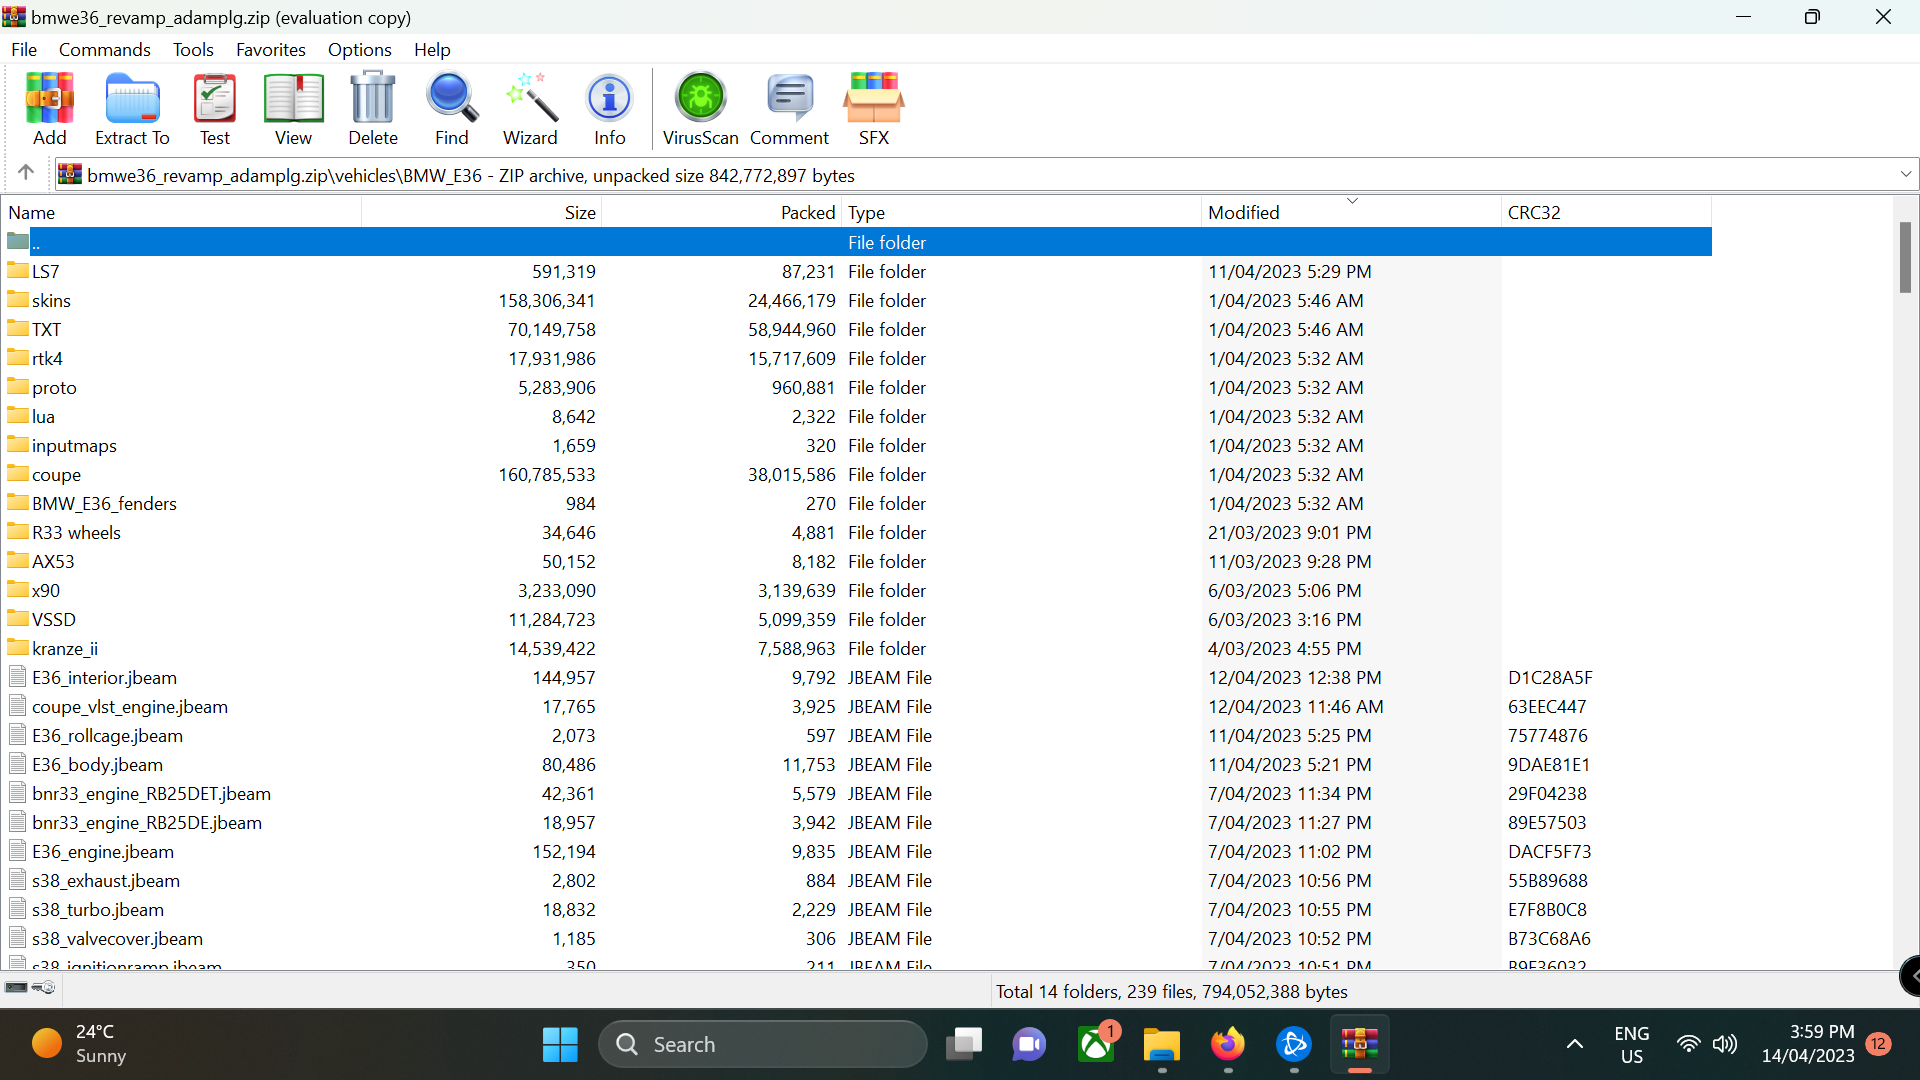This screenshot has height=1080, width=1920.
Task: Click the Comment toolbar icon
Action: pyautogui.click(x=789, y=109)
